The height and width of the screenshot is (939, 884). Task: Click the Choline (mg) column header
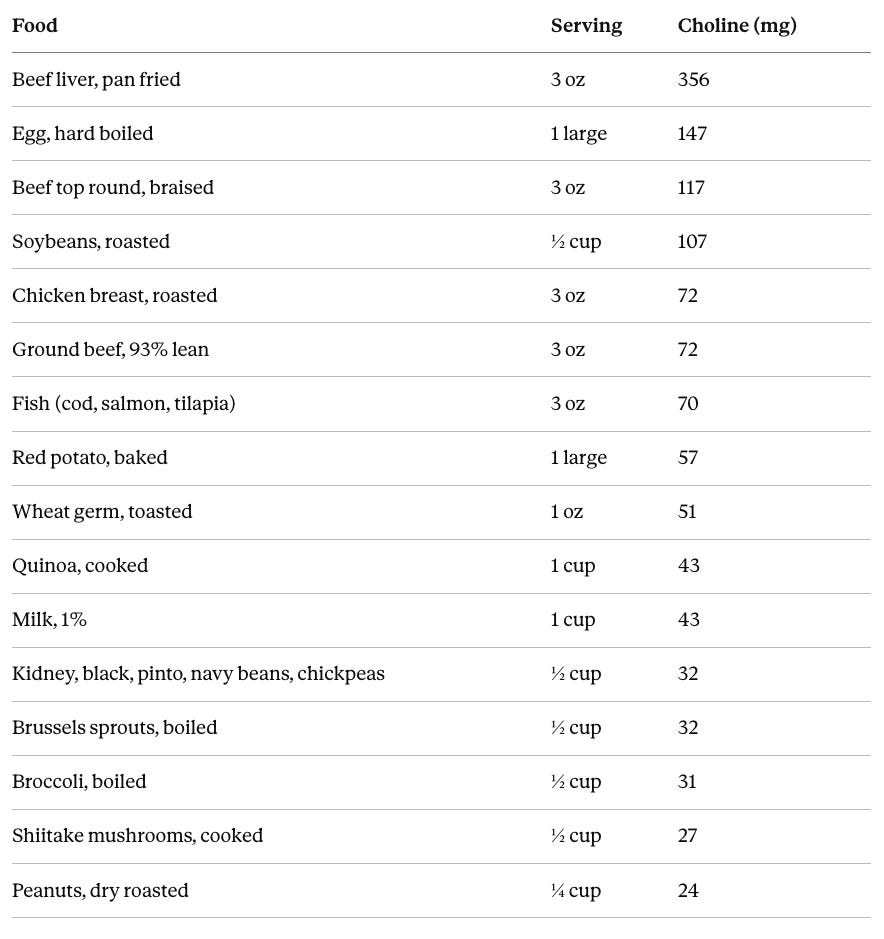click(737, 26)
